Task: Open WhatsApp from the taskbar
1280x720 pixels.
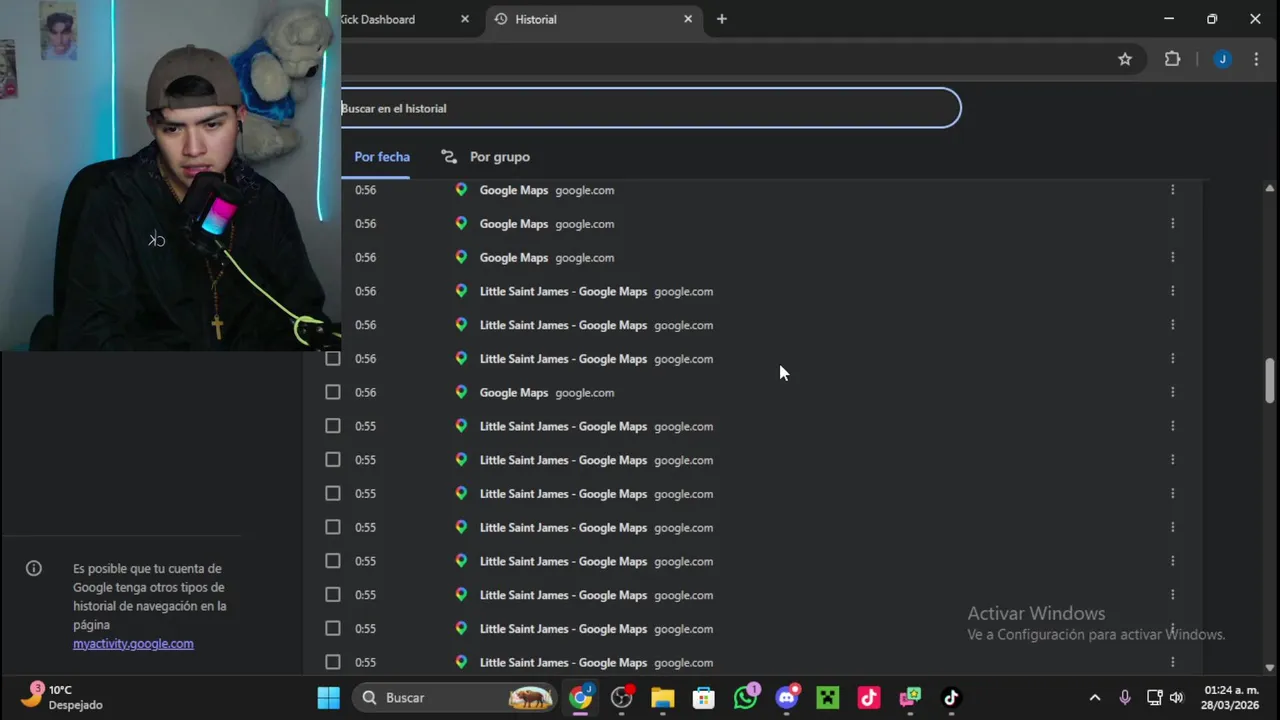Action: [746, 698]
